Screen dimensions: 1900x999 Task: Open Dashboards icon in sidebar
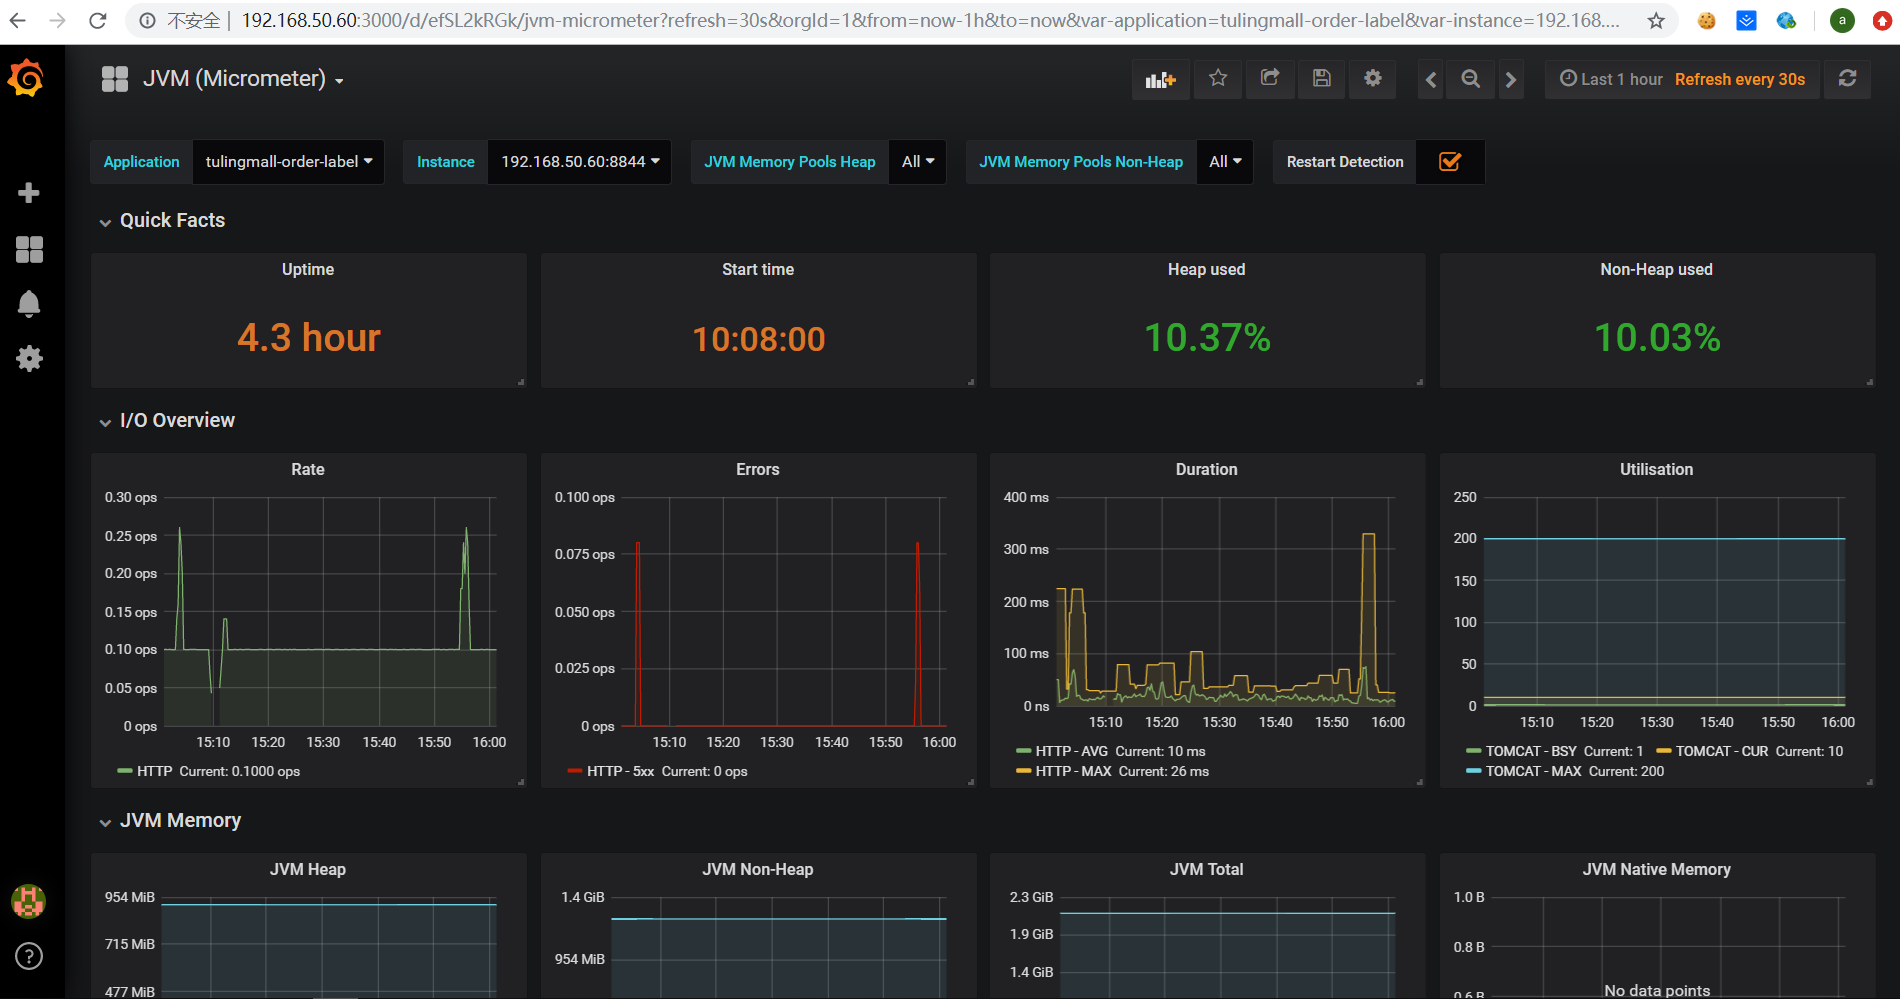(x=29, y=249)
